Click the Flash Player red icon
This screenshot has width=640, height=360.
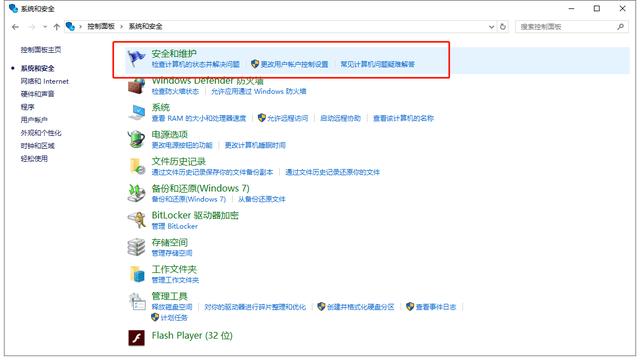tap(136, 338)
